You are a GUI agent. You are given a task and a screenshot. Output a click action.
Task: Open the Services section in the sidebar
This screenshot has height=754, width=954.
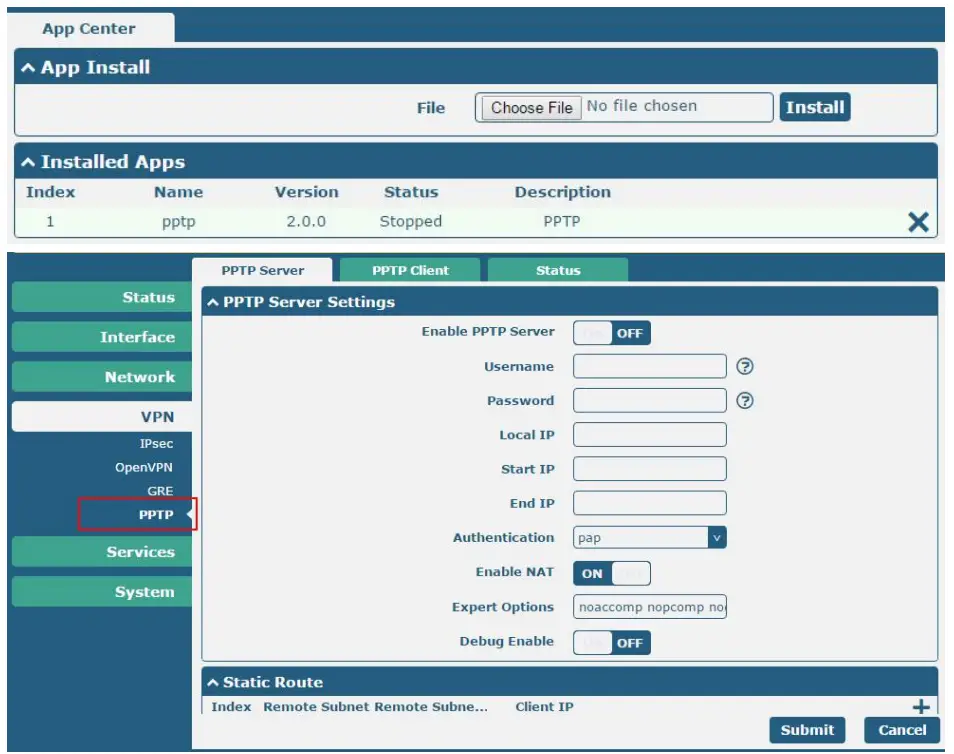[140, 551]
